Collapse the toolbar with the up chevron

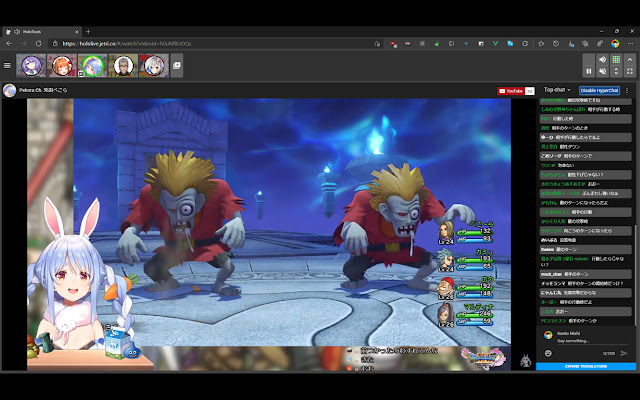tap(630, 60)
